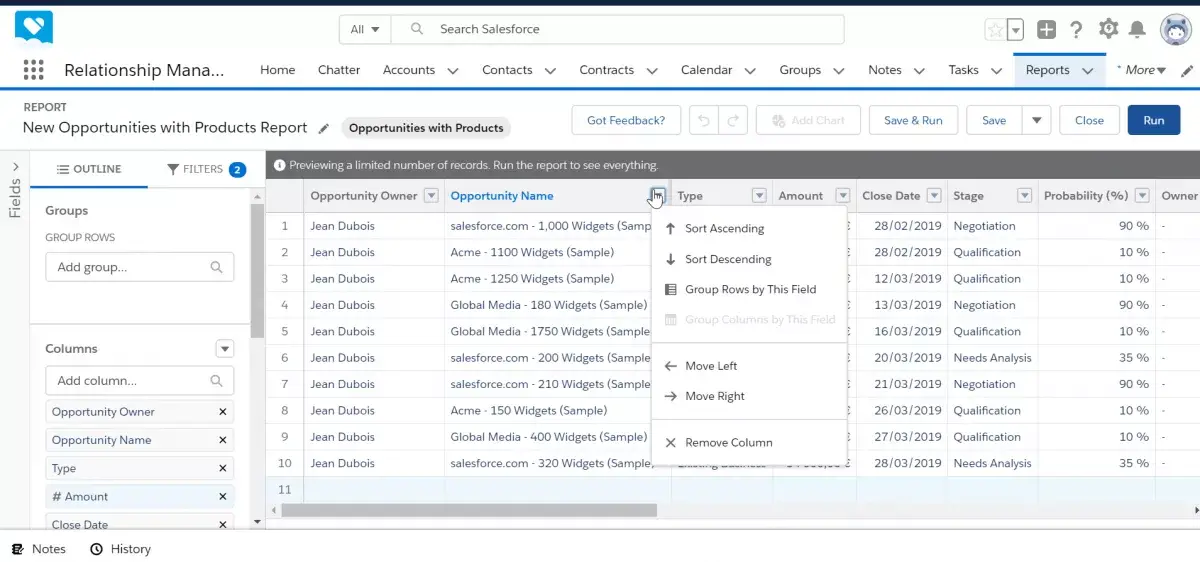1200x562 pixels.
Task: Click the Global Media - 400 Widgets (Sample) cell
Action: point(549,437)
